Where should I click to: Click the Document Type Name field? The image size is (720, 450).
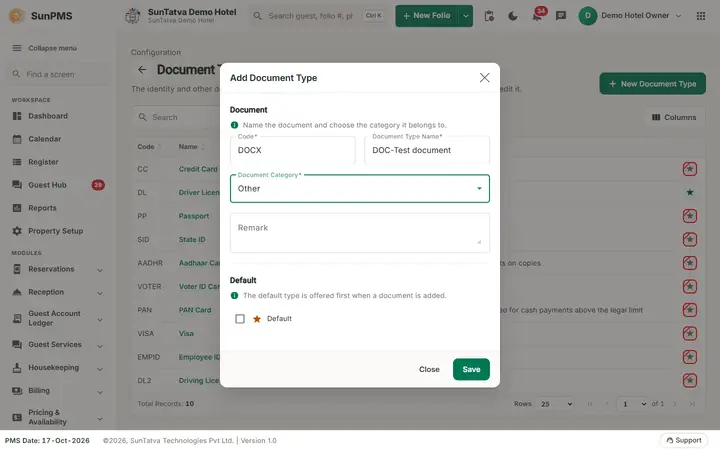[x=427, y=150]
